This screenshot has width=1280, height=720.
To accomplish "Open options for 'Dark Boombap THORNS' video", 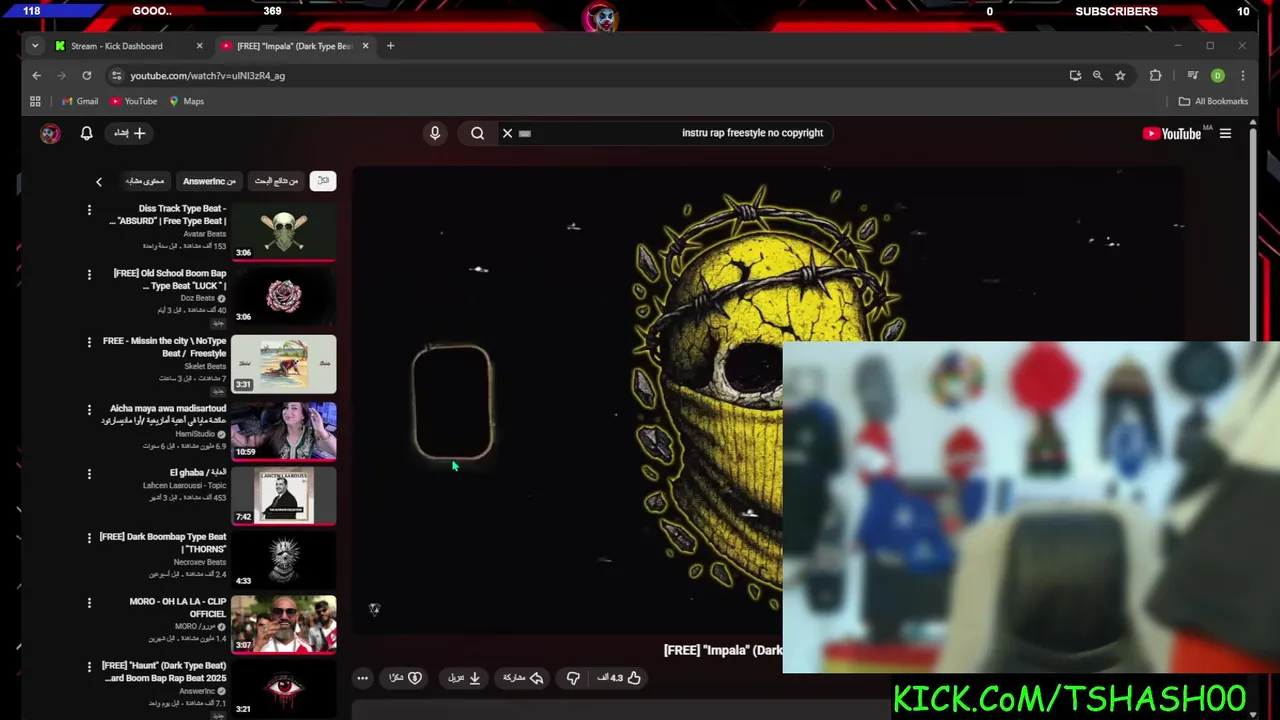I will click(89, 538).
